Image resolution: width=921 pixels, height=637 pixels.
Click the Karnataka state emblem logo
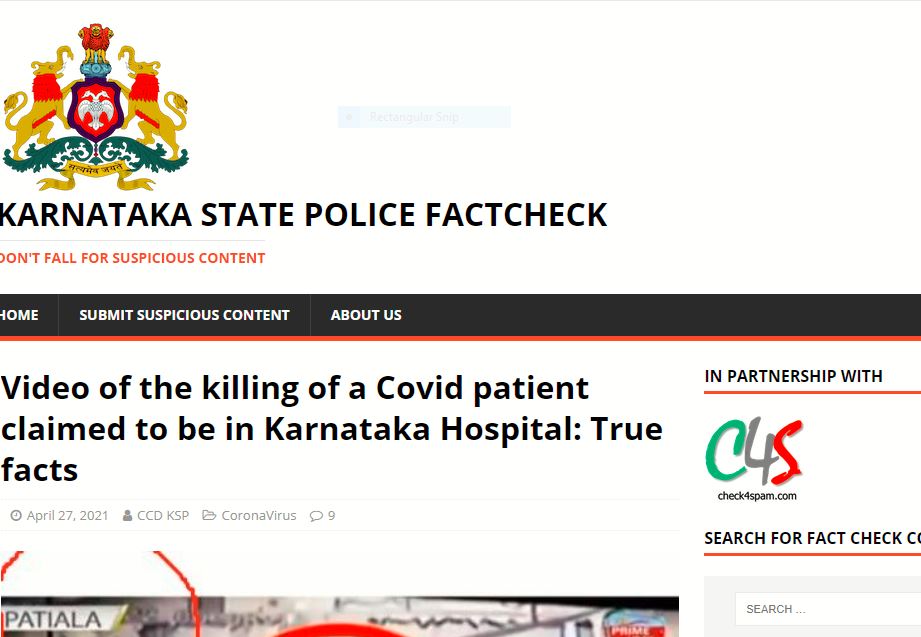(96, 107)
